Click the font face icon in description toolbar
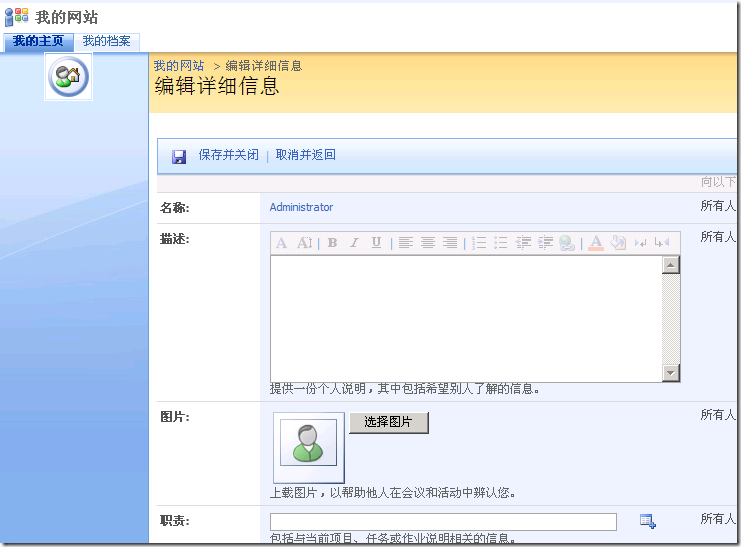This screenshot has height=547, width=741. coord(281,243)
